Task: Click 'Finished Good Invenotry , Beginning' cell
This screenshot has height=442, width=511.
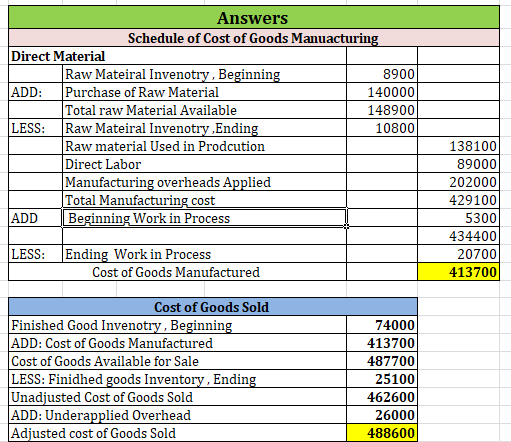Action: pyautogui.click(x=177, y=325)
